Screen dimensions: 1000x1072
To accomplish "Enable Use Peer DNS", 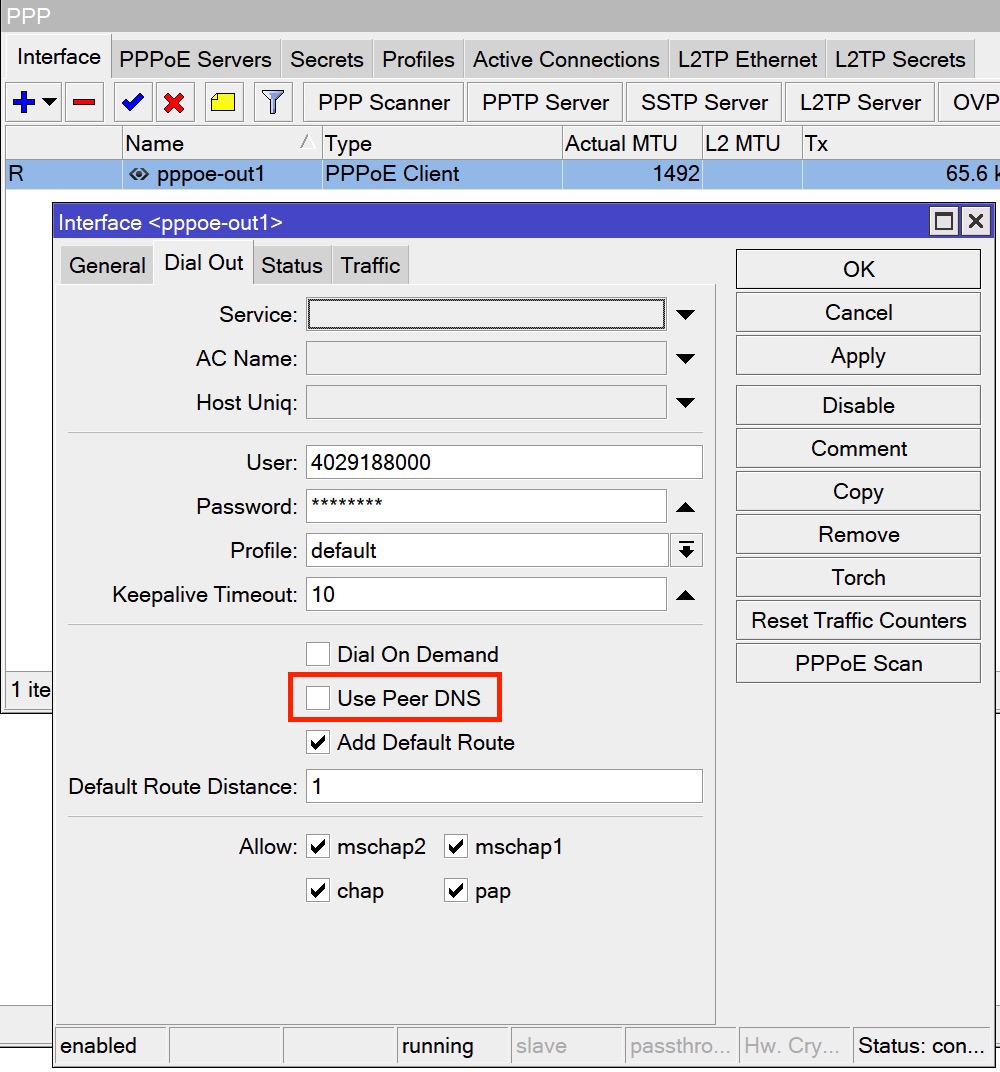I will [x=317, y=698].
